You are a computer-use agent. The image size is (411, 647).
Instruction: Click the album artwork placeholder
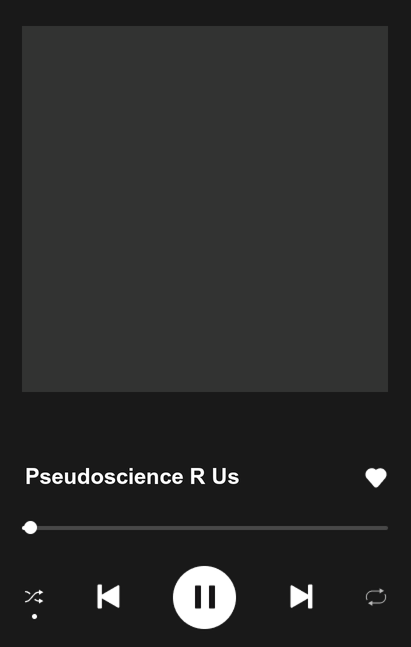205,209
